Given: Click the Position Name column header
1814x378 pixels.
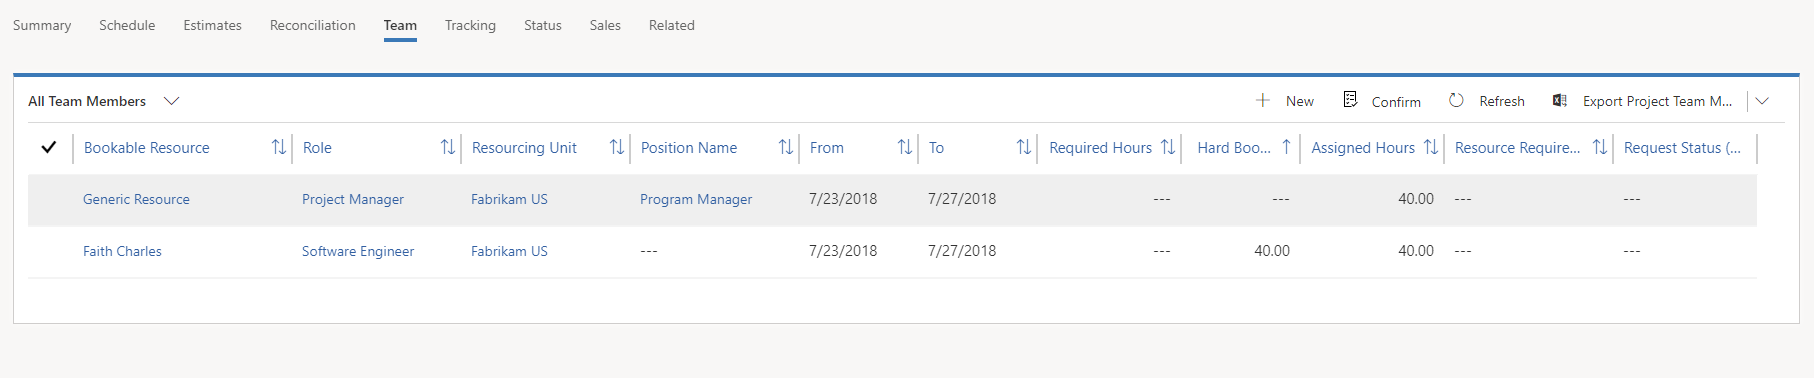Looking at the screenshot, I should coord(689,147).
